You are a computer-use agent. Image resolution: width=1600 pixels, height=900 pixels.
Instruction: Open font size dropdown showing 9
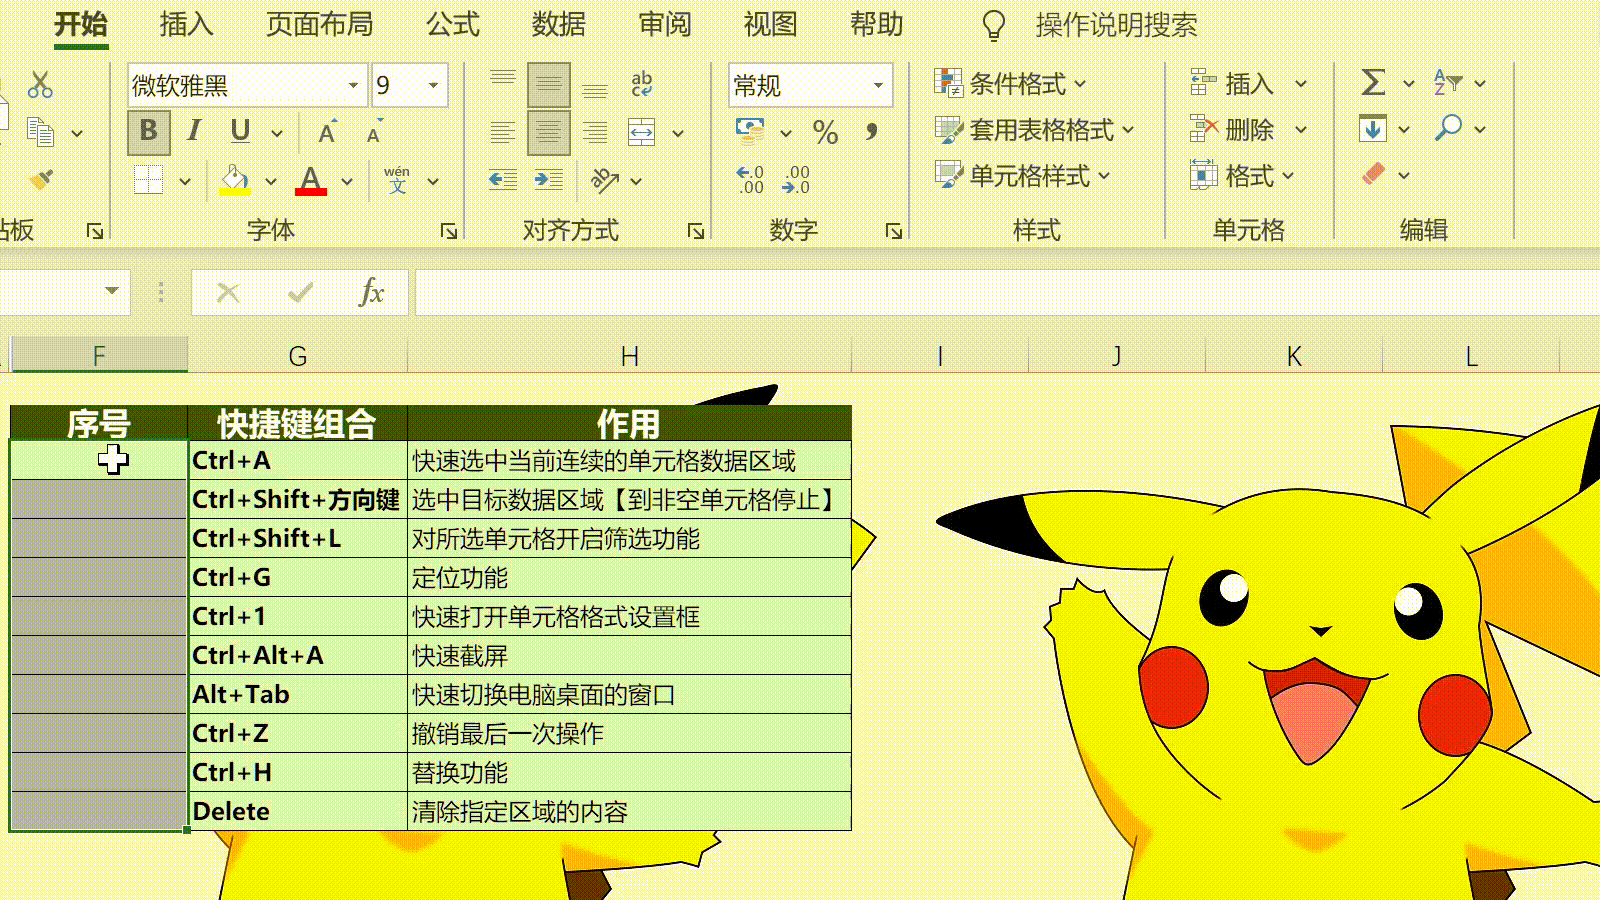[x=433, y=85]
